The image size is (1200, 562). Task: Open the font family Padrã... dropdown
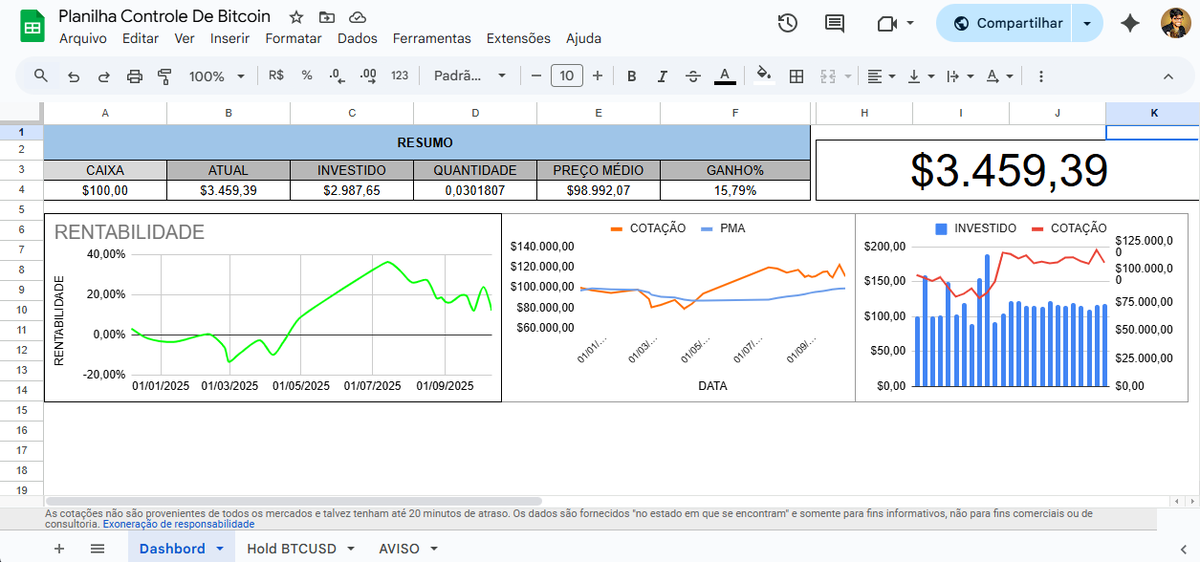tap(470, 76)
